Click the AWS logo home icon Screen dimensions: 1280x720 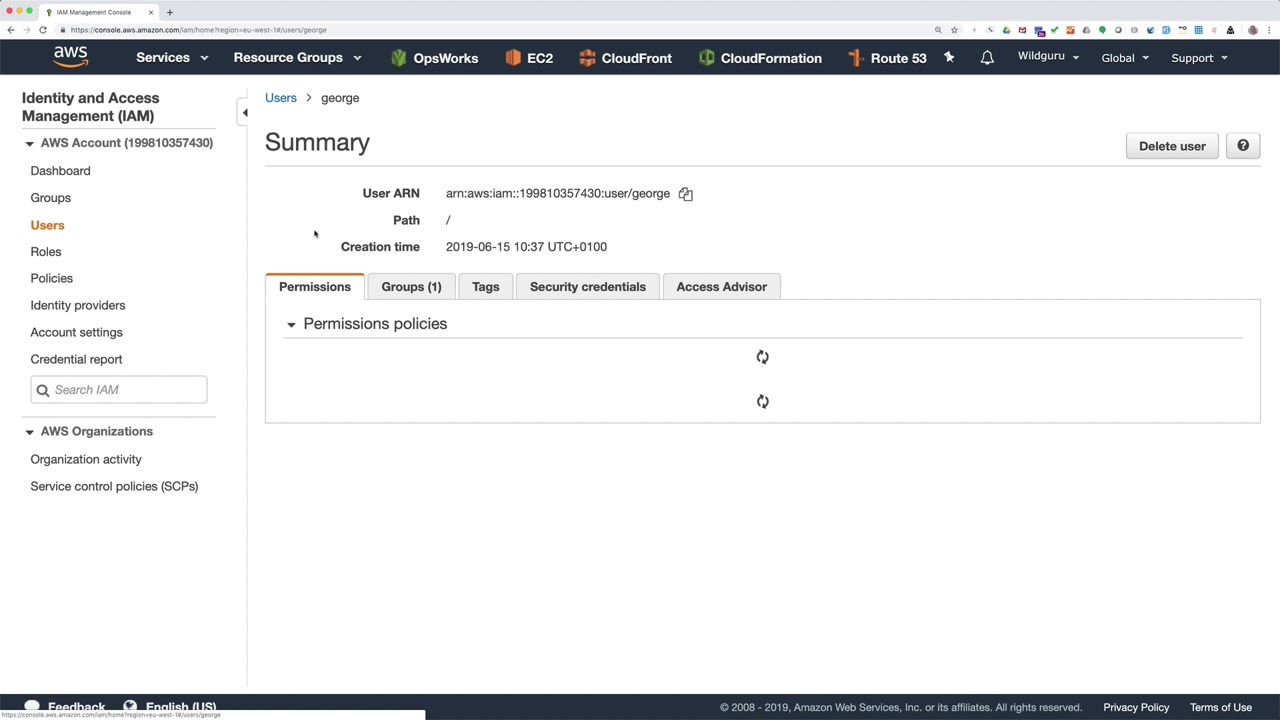[x=71, y=57]
